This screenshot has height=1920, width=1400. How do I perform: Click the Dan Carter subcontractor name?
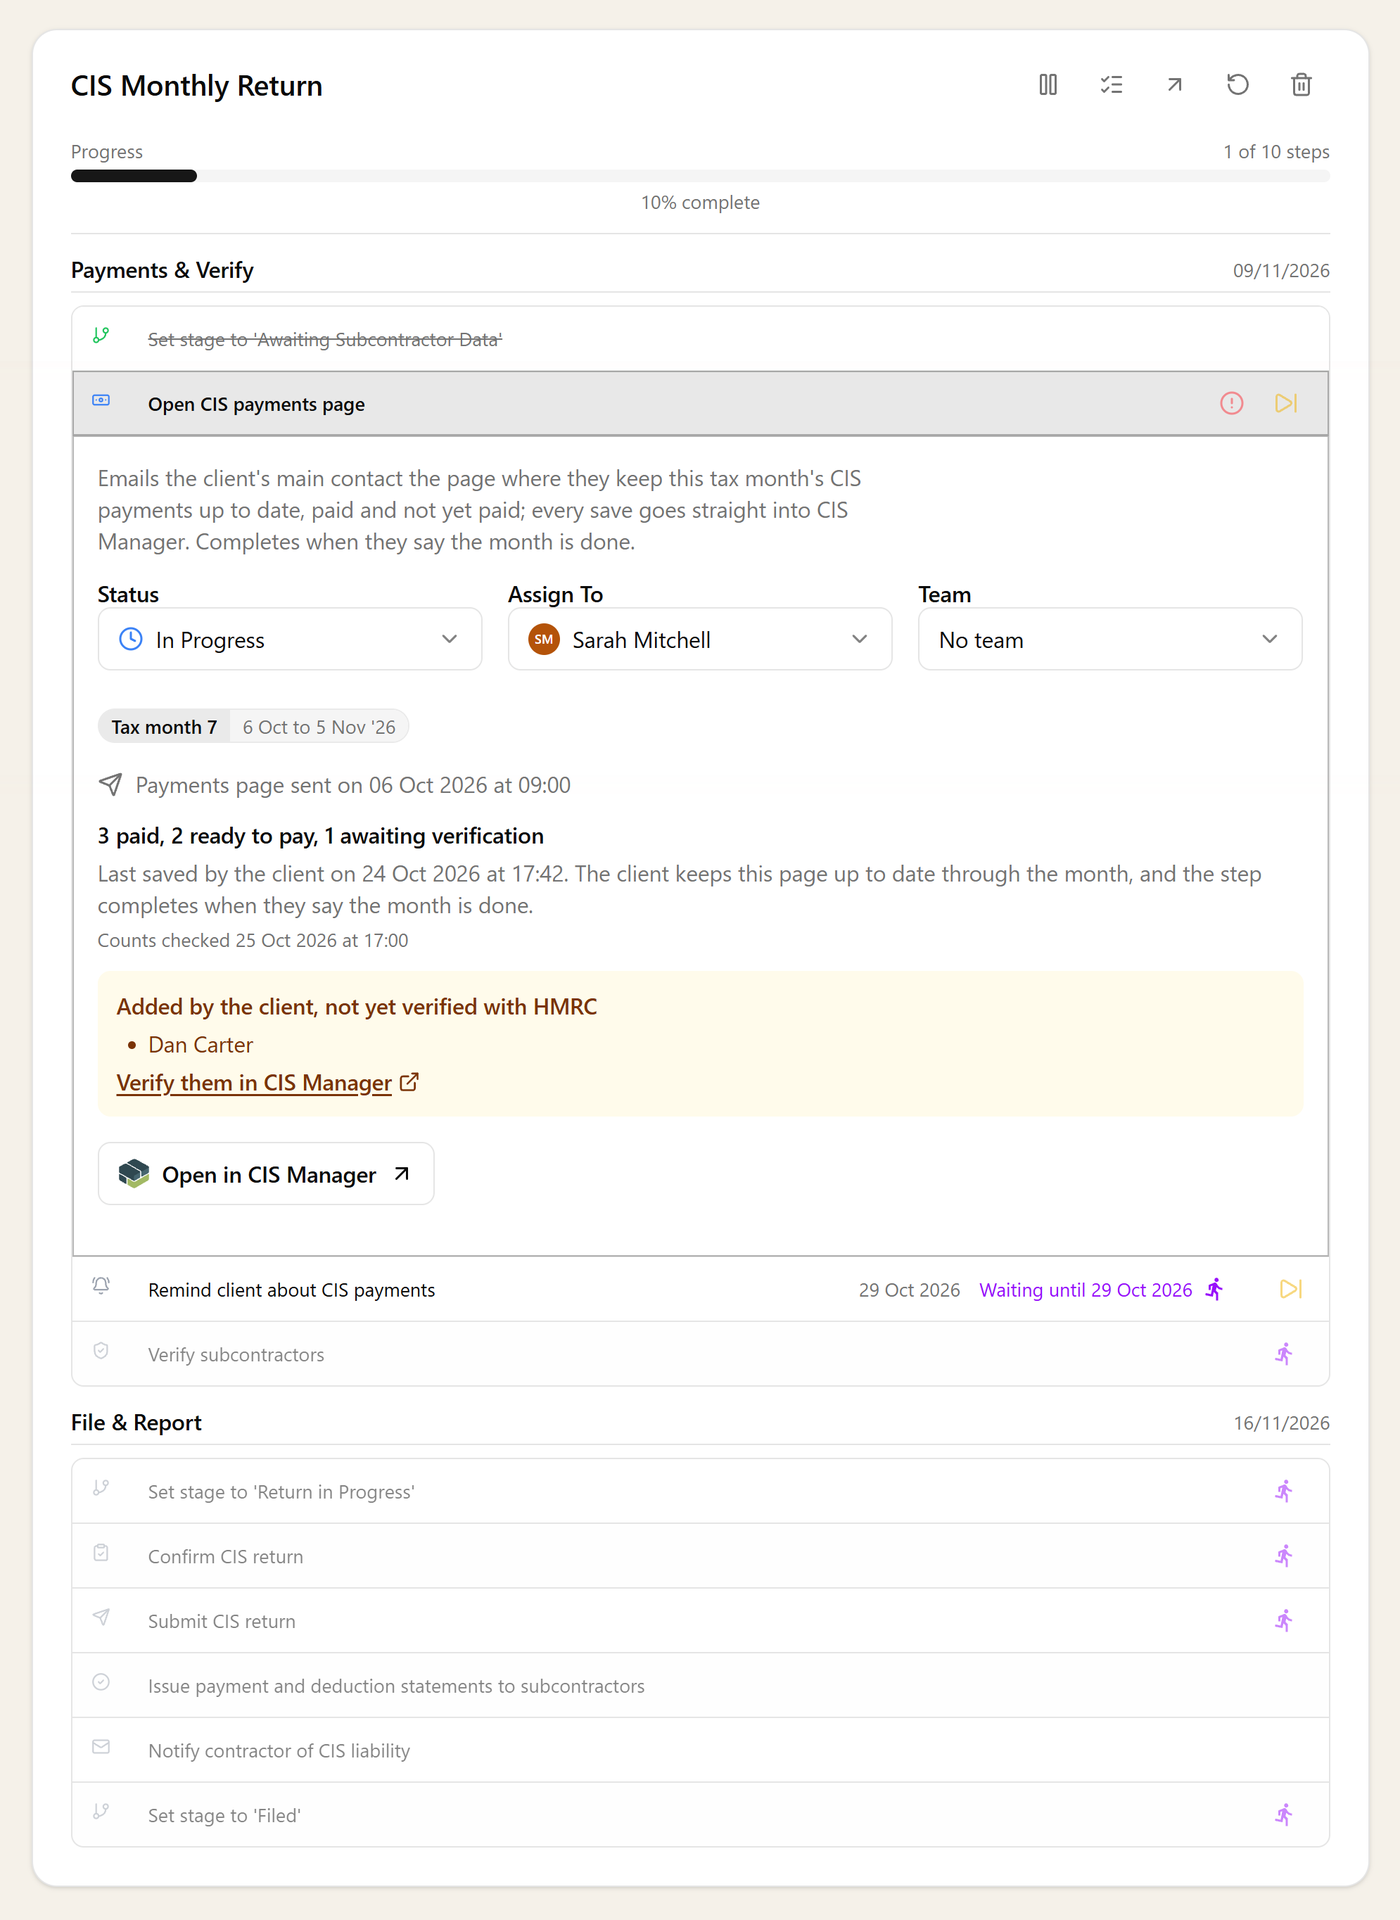coord(201,1045)
